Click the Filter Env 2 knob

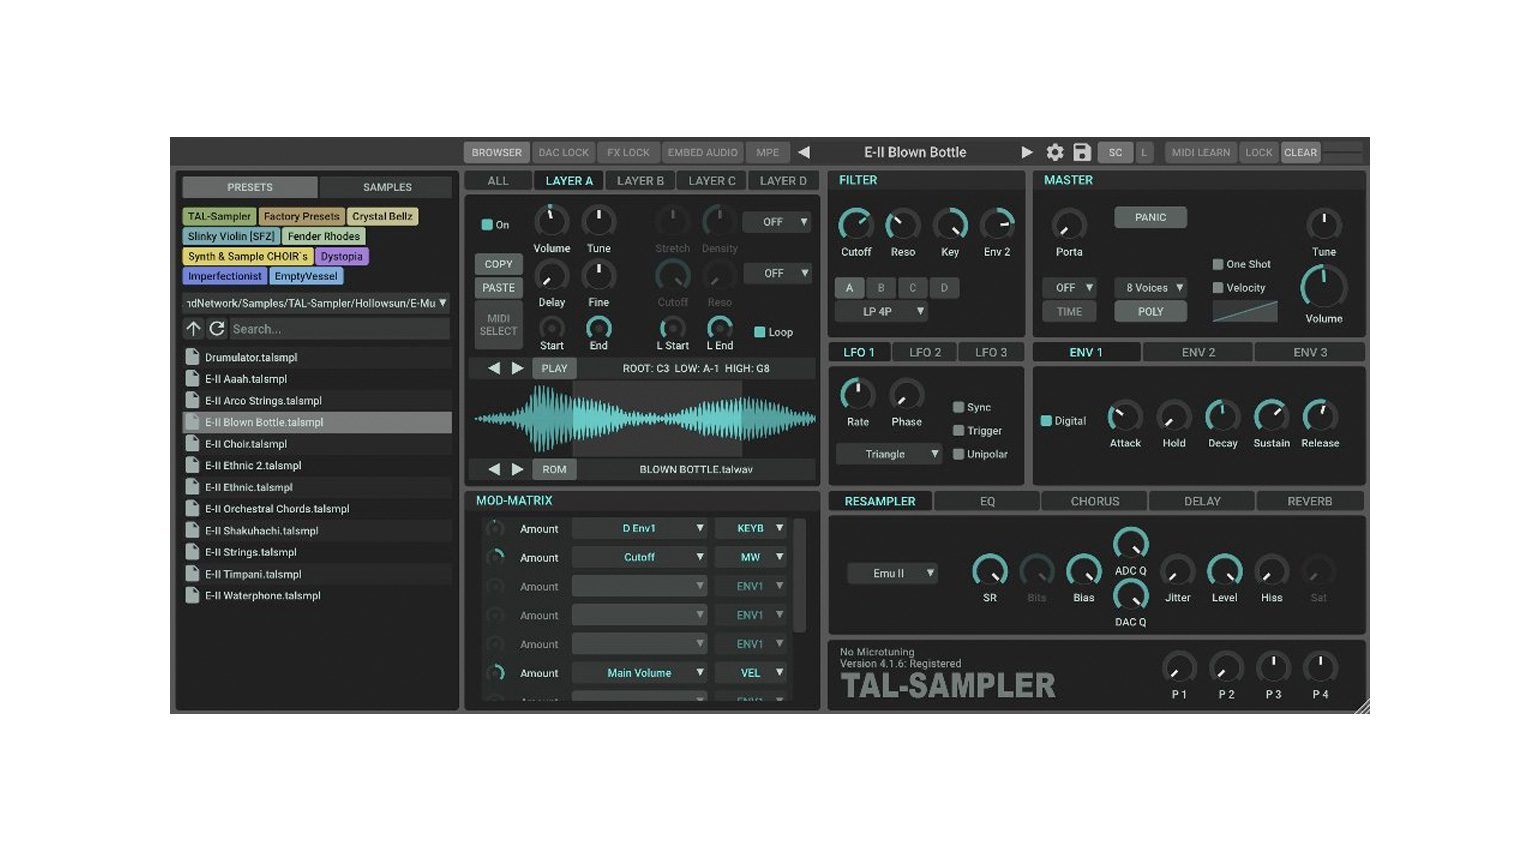(997, 224)
